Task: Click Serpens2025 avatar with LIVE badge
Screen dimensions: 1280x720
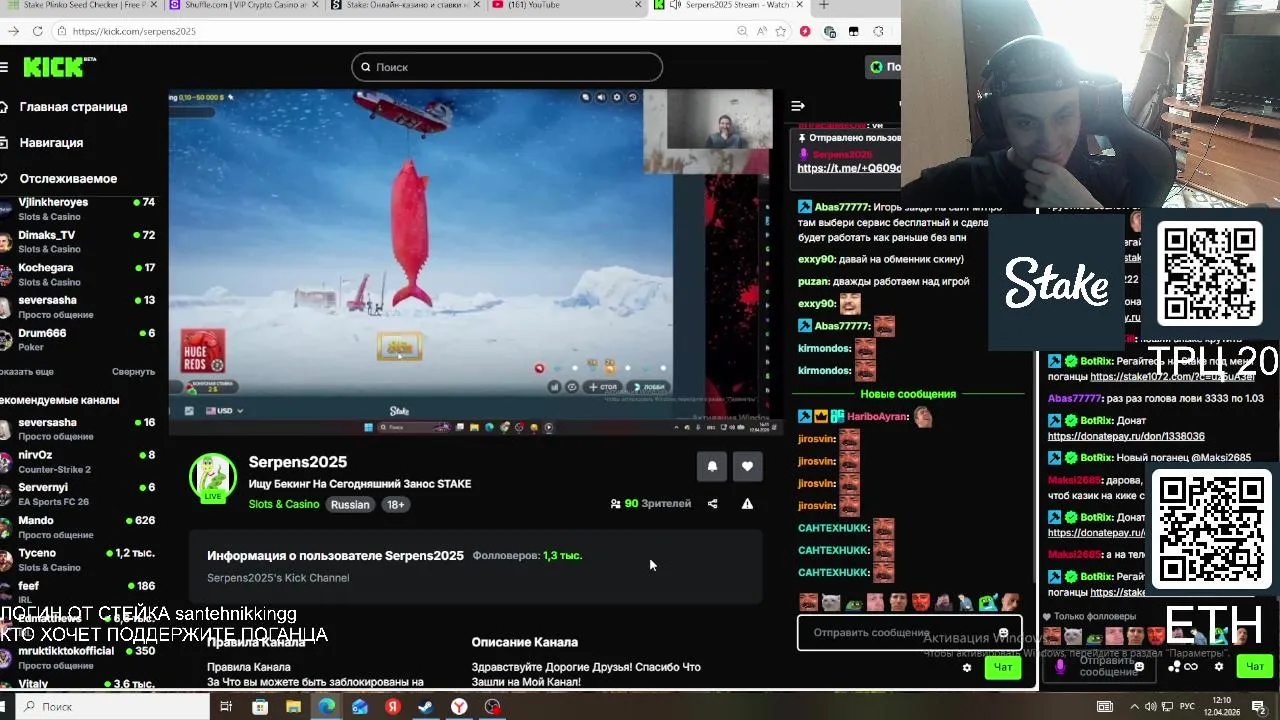Action: pyautogui.click(x=213, y=477)
